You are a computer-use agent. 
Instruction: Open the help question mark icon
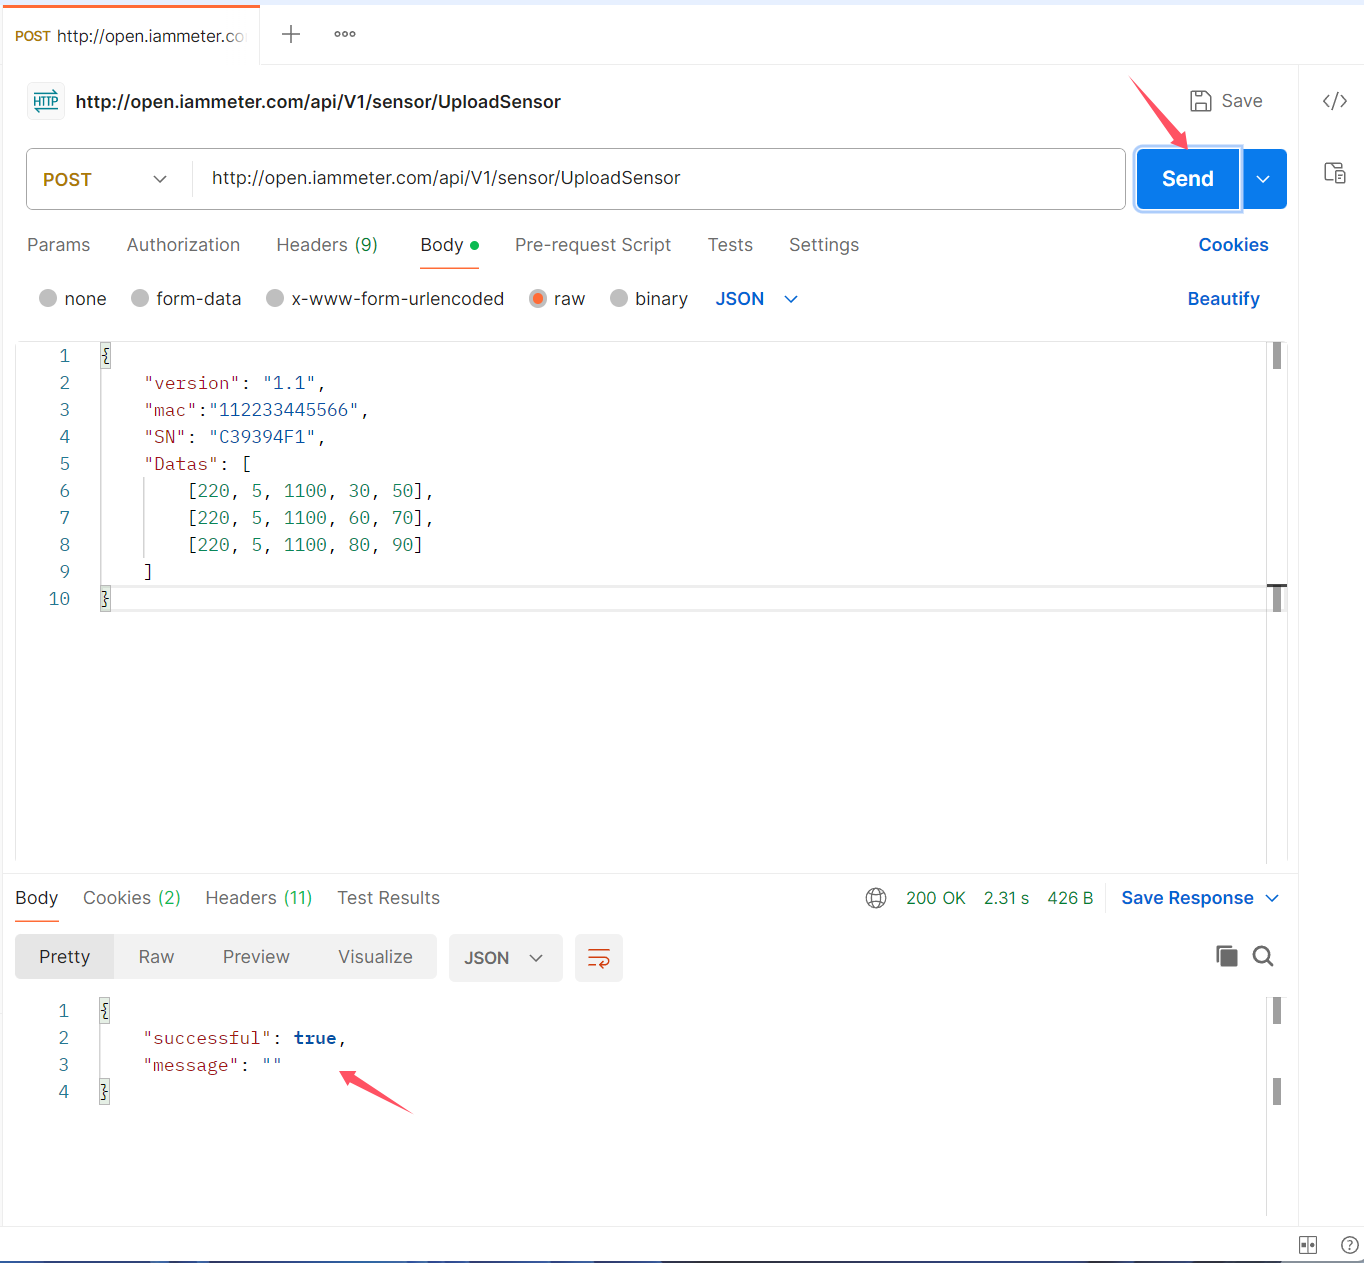[x=1349, y=1245]
